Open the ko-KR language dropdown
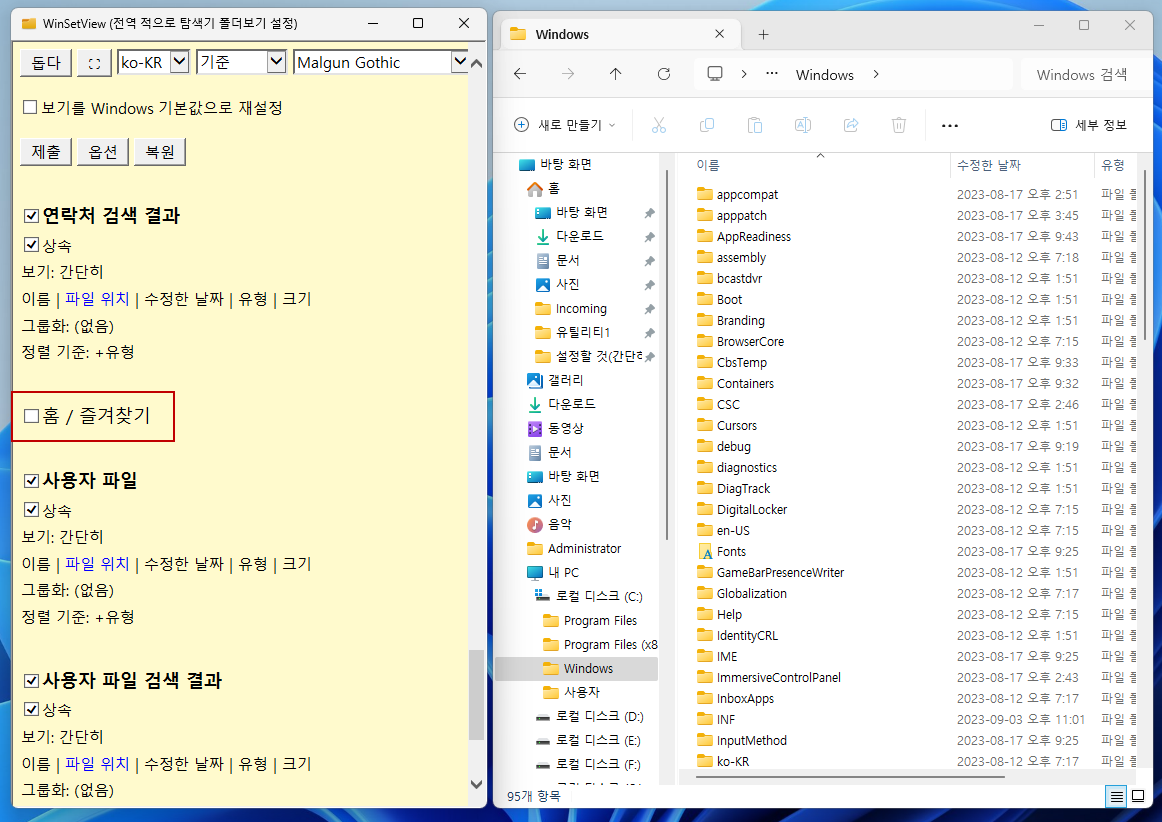The width and height of the screenshot is (1162, 822). coord(154,62)
